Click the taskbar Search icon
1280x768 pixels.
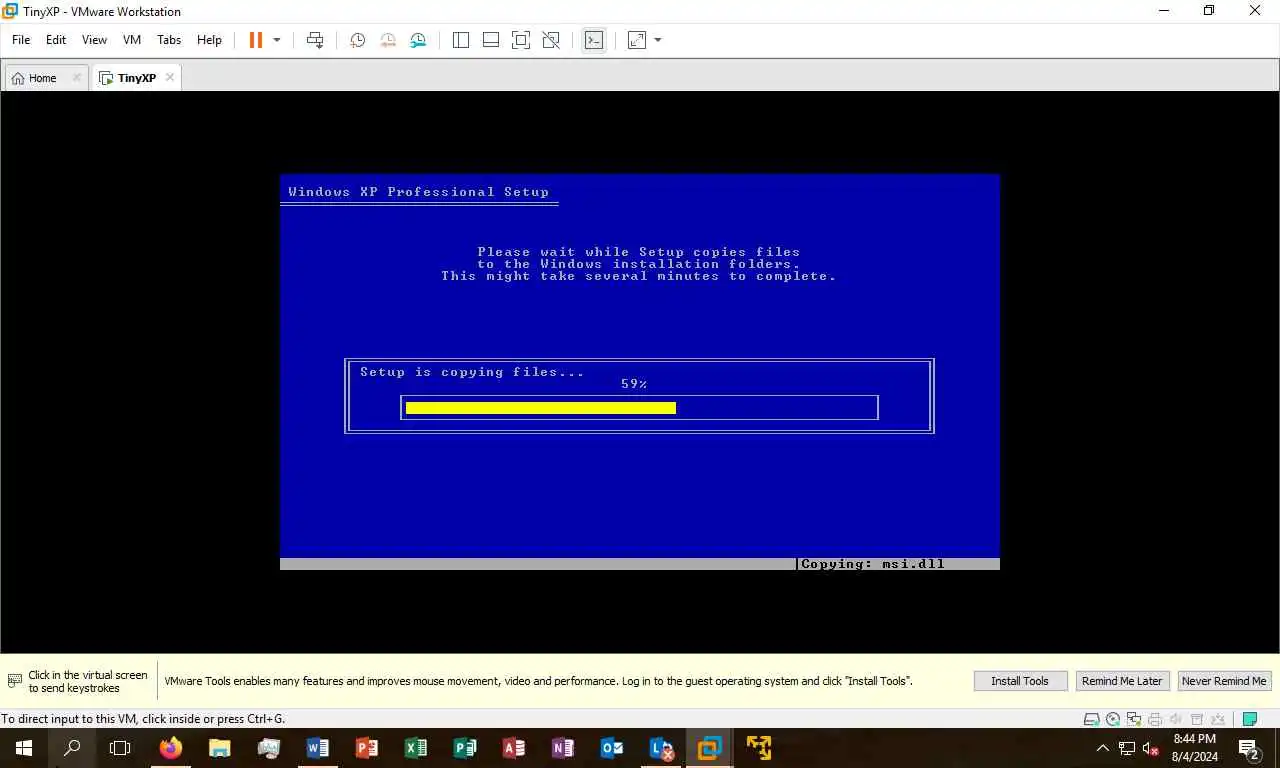(72, 748)
